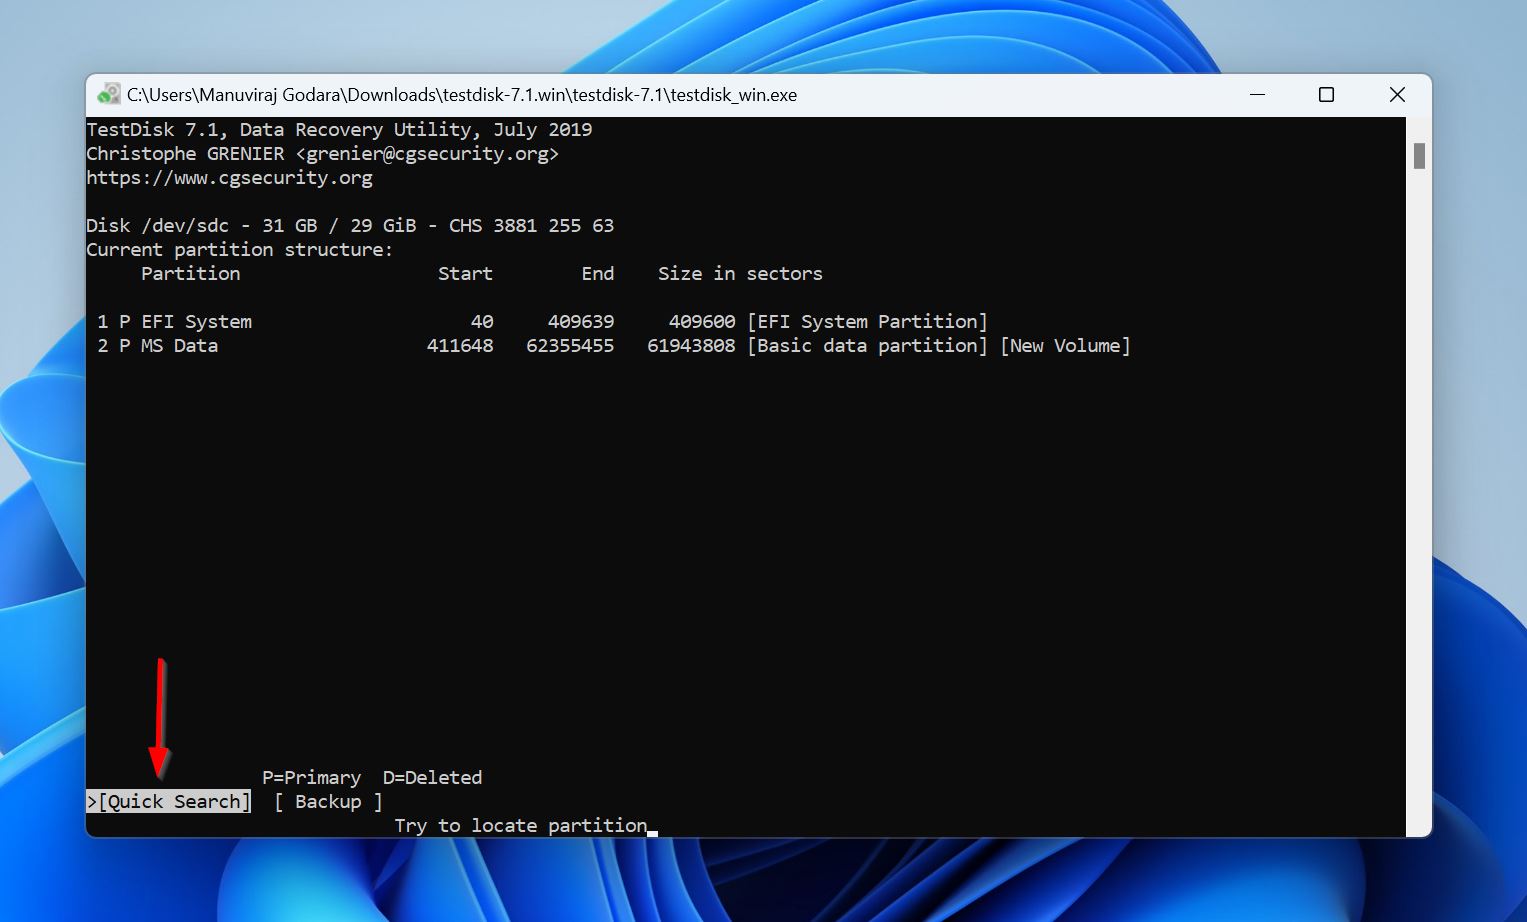Click the 'Partition' column header

tap(190, 273)
